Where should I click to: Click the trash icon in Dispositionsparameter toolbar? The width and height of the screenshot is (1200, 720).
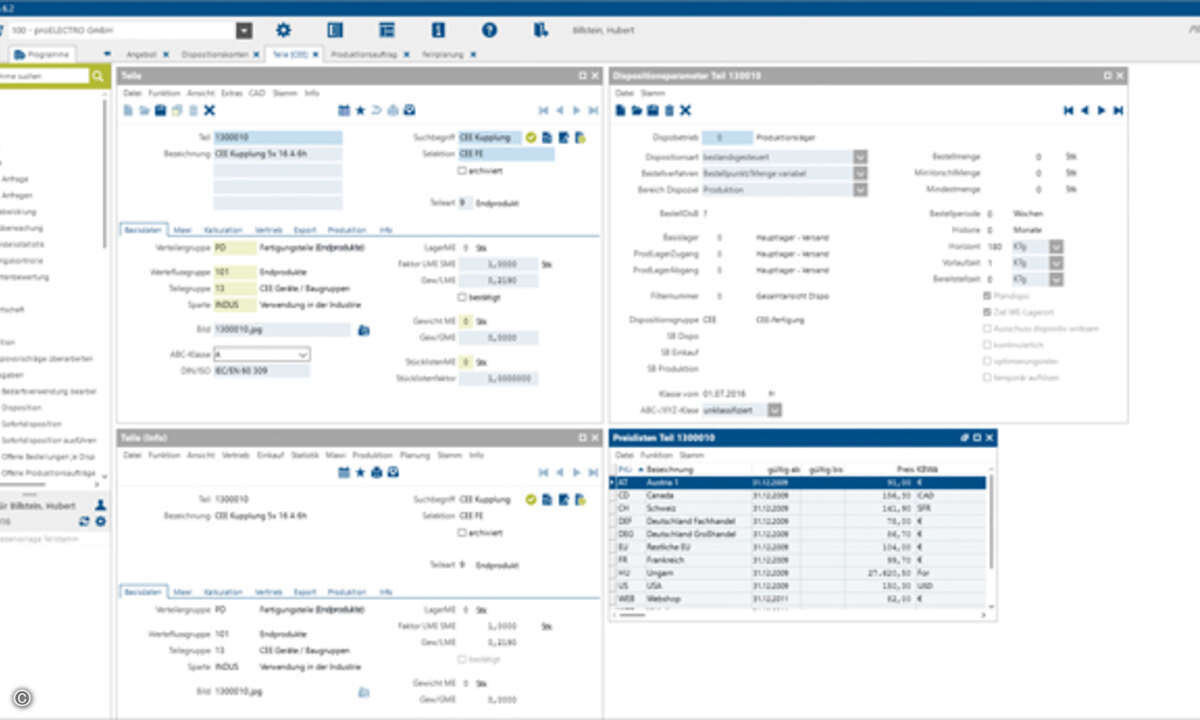[x=669, y=110]
